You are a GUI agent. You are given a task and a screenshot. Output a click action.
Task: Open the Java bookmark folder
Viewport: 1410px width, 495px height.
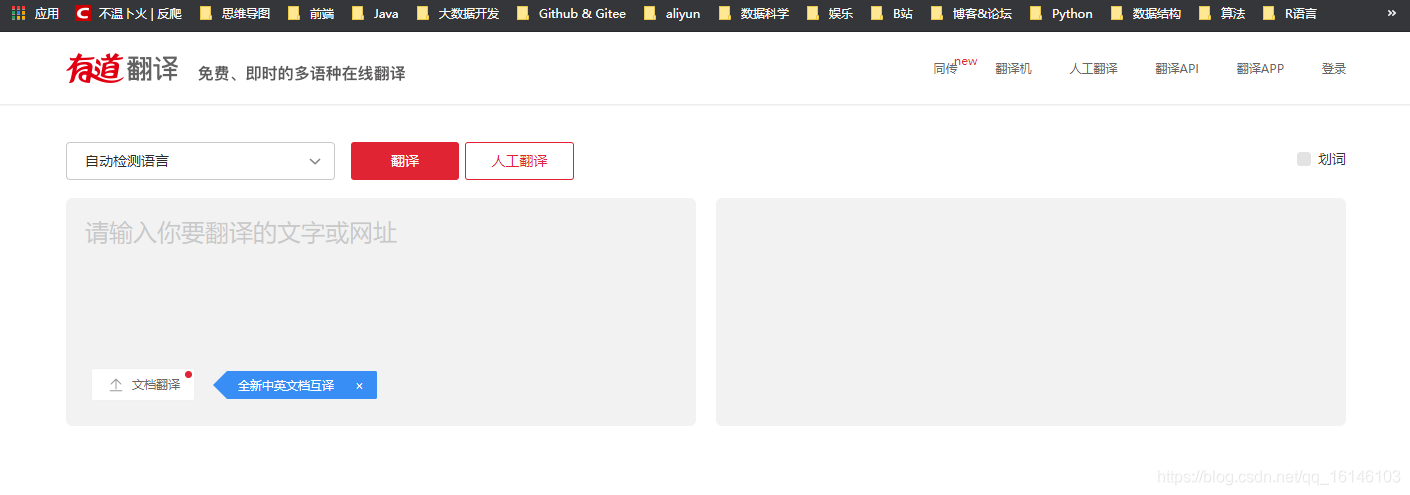(x=375, y=14)
